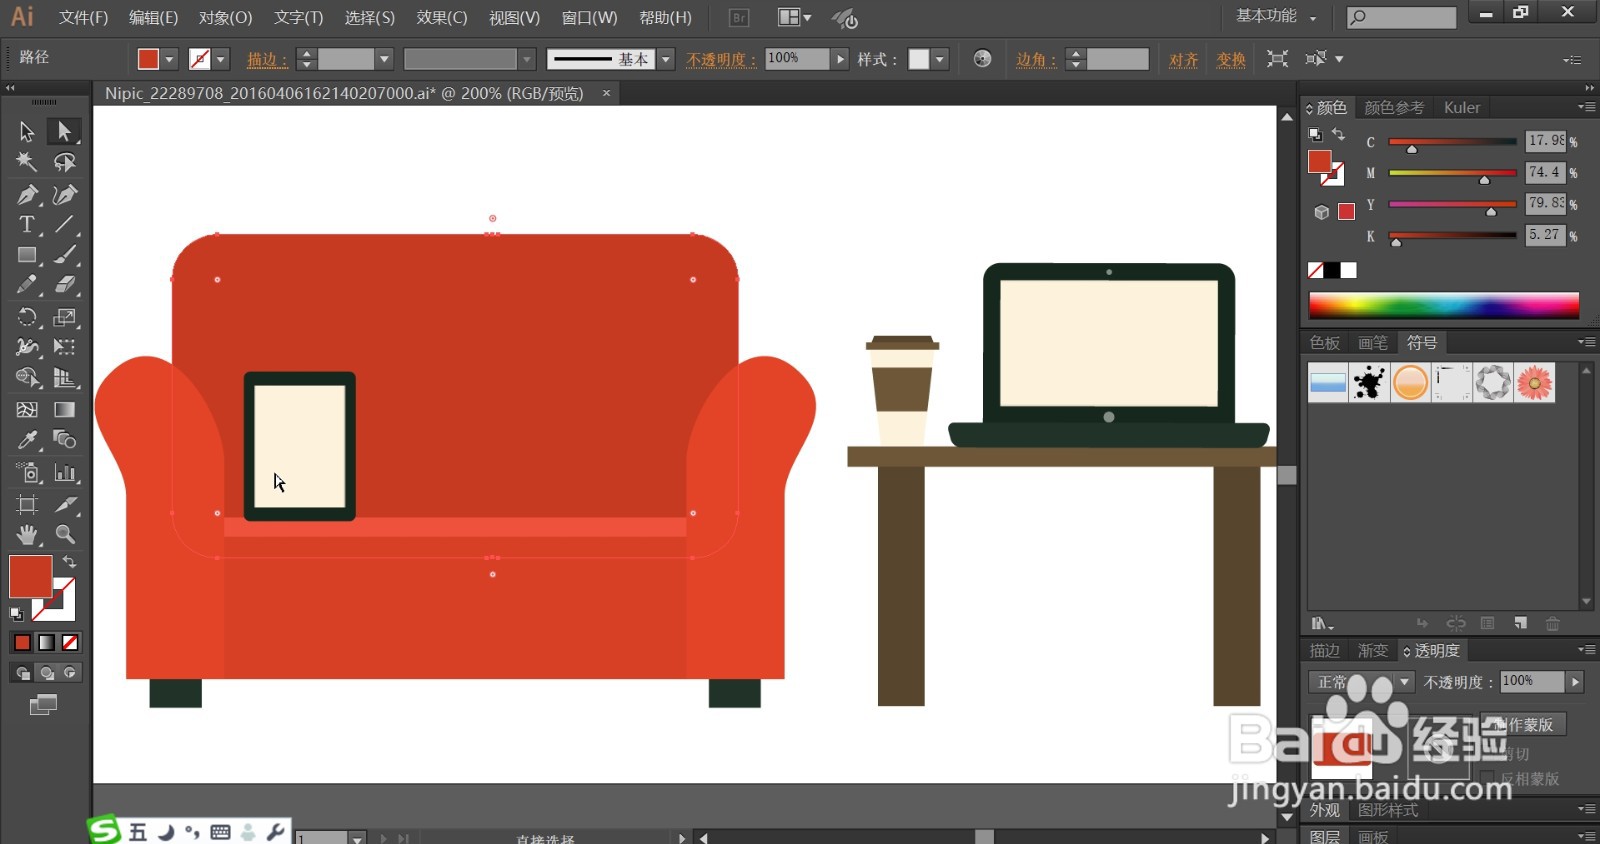Select the Selection tool (black arrow)
The height and width of the screenshot is (844, 1600).
[27, 131]
